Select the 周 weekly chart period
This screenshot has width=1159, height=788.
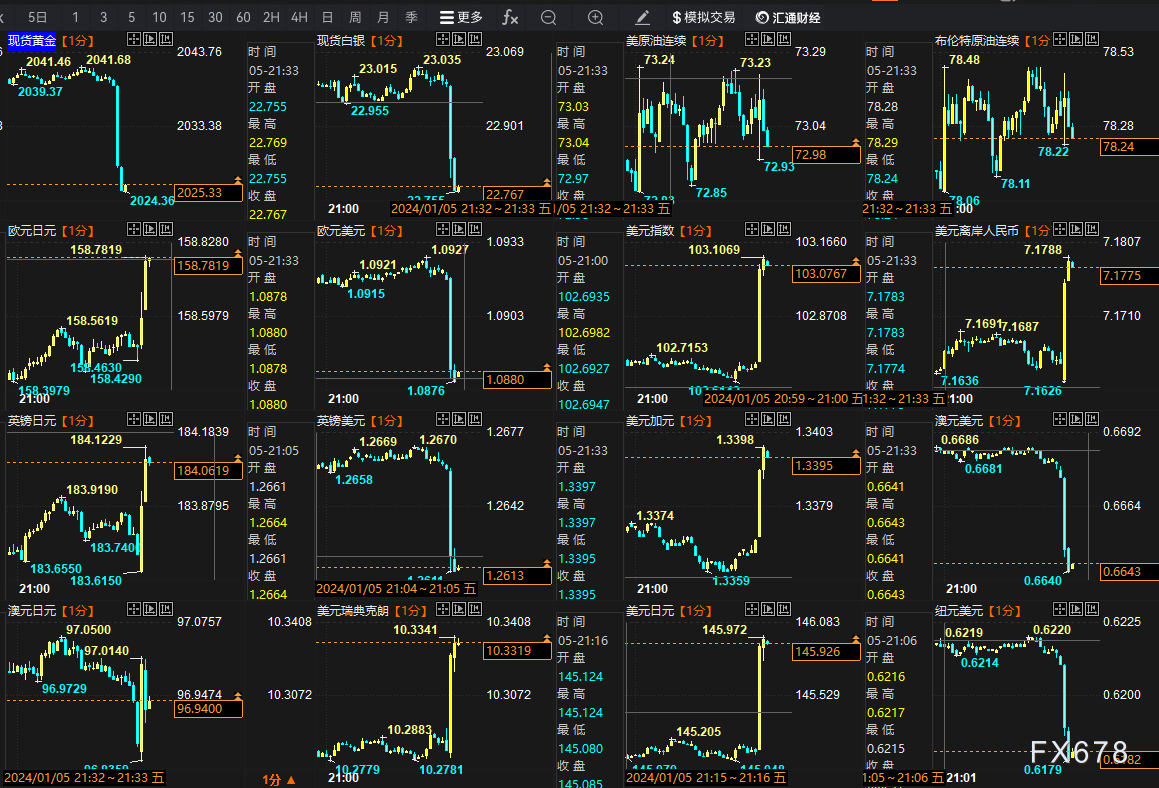click(354, 17)
